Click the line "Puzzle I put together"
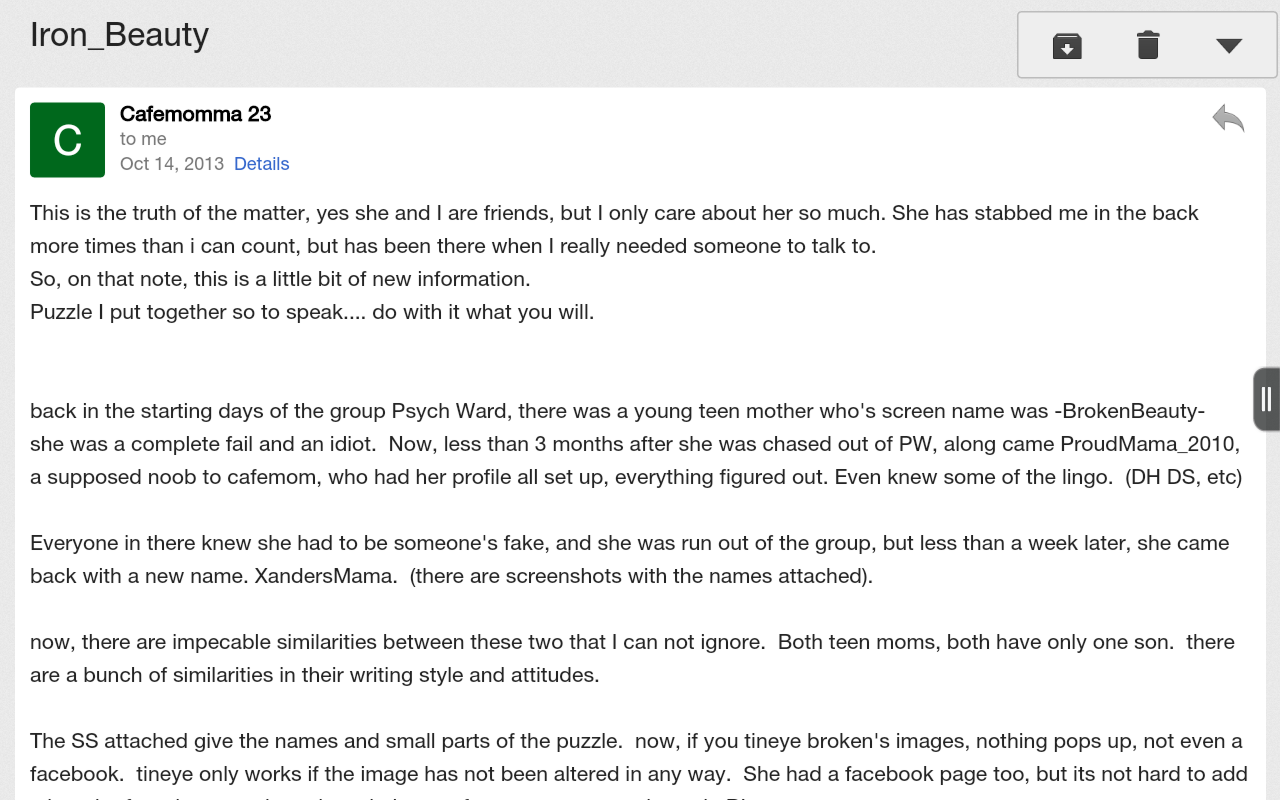The height and width of the screenshot is (800, 1280). [312, 312]
